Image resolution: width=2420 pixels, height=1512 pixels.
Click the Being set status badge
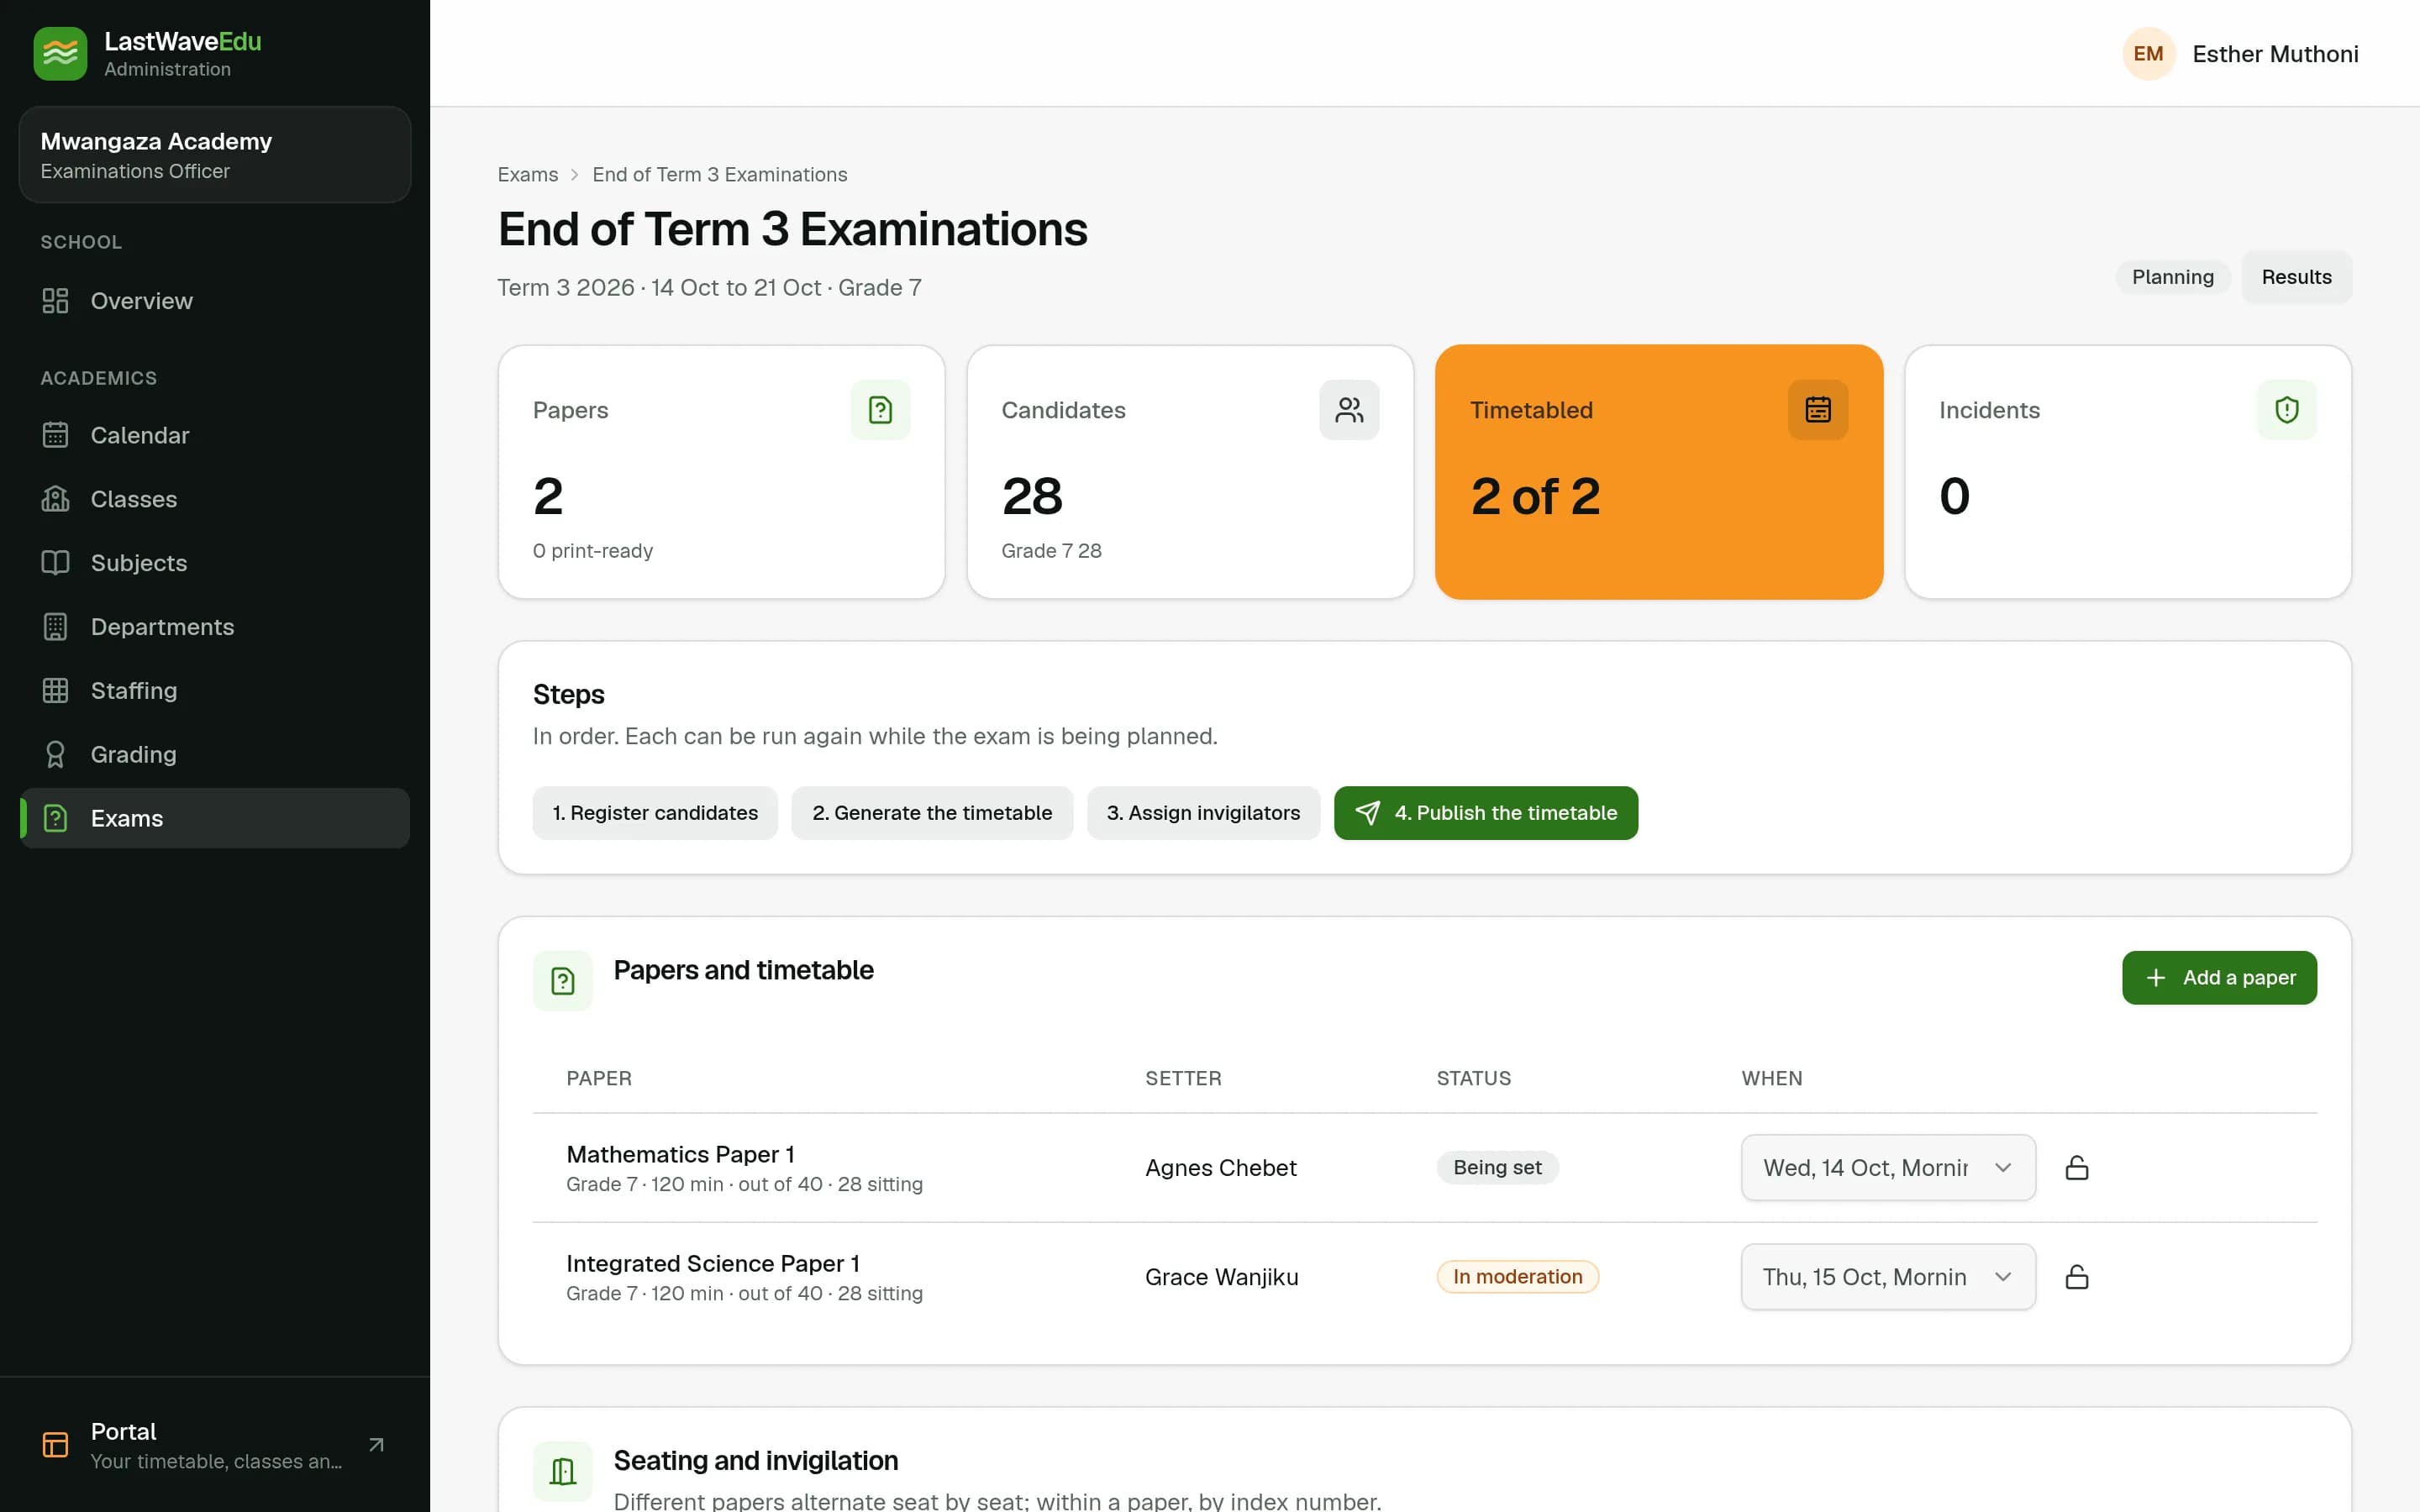pyautogui.click(x=1497, y=1168)
